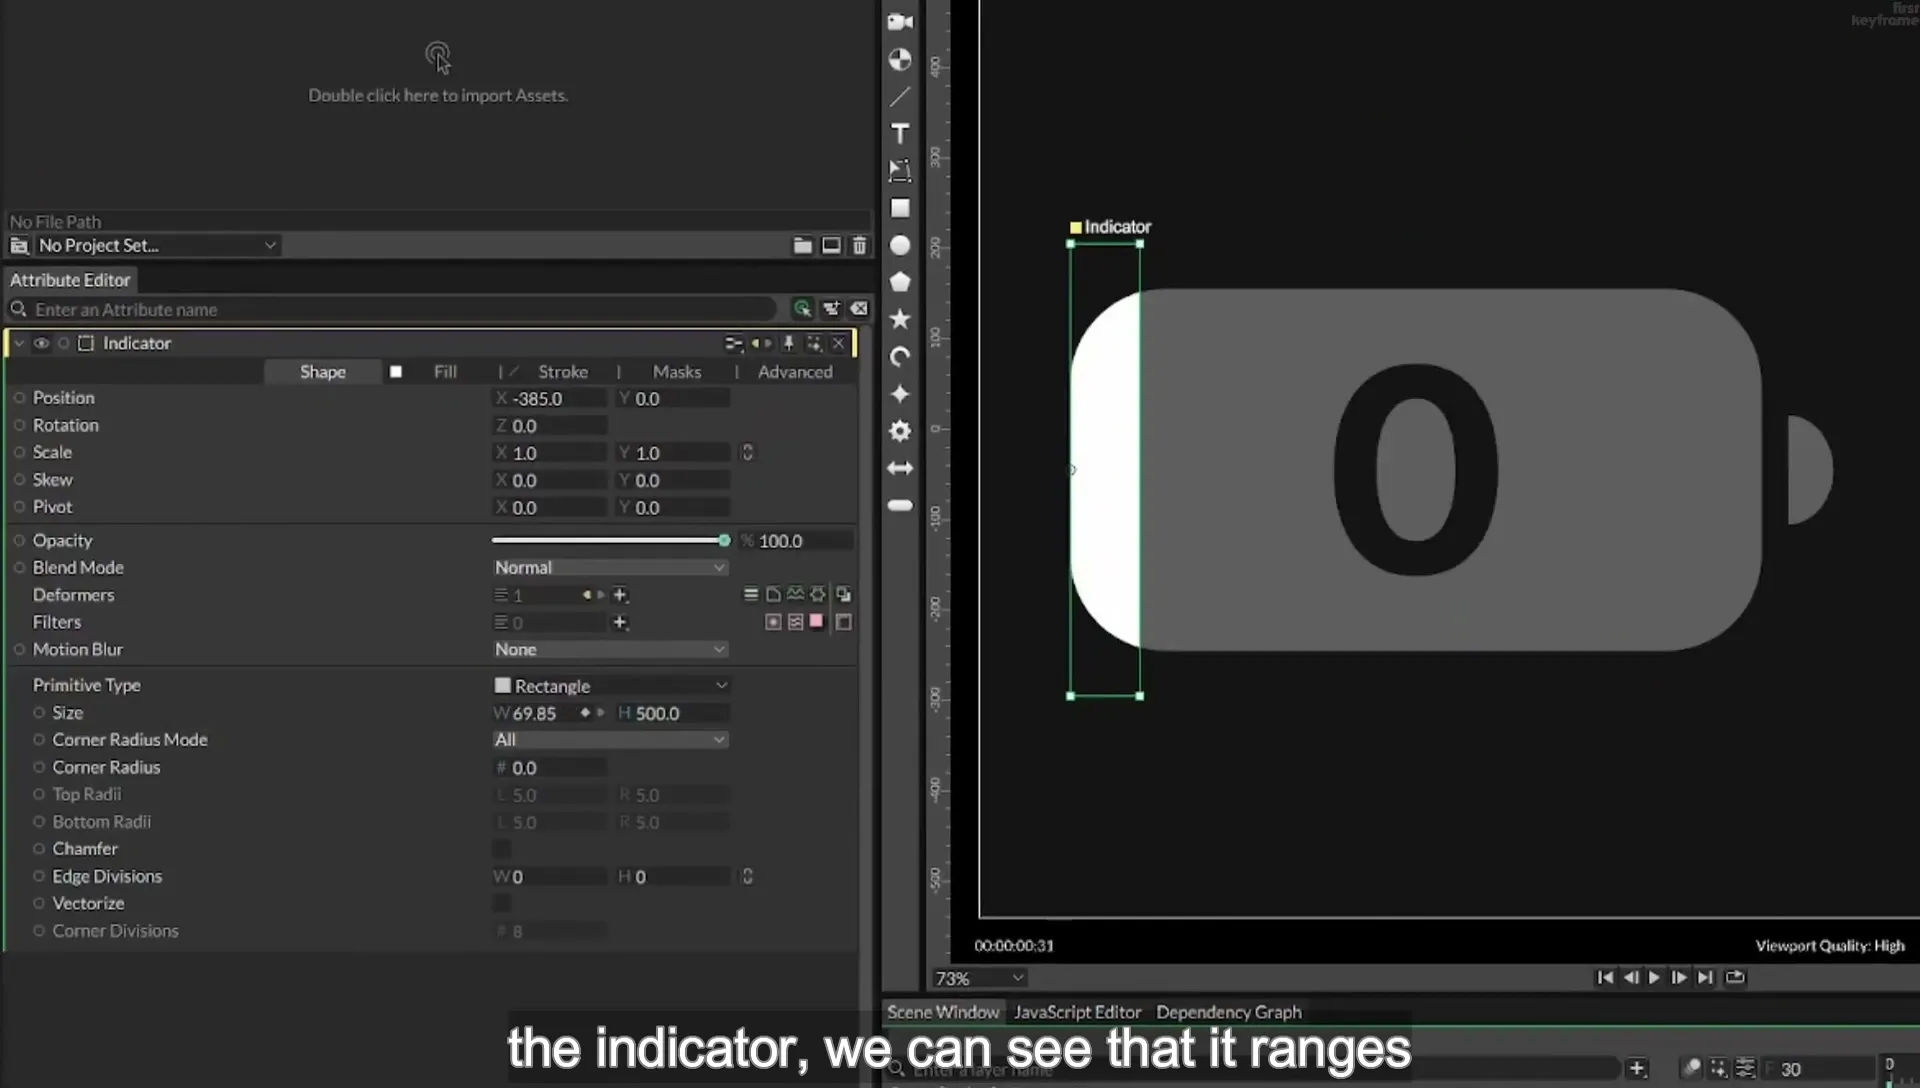The image size is (1920, 1088).
Task: Toggle visibility eye of Indicator layer
Action: [x=41, y=343]
